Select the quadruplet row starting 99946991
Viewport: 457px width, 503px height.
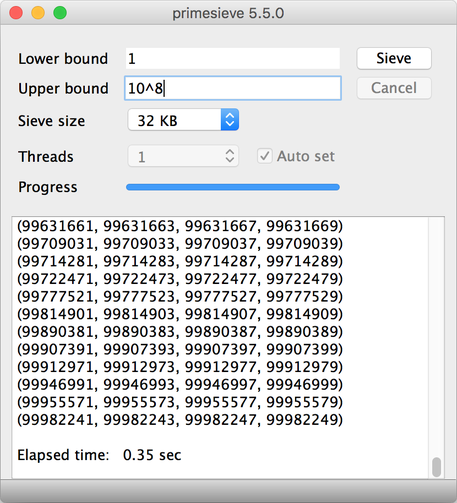[x=180, y=385]
